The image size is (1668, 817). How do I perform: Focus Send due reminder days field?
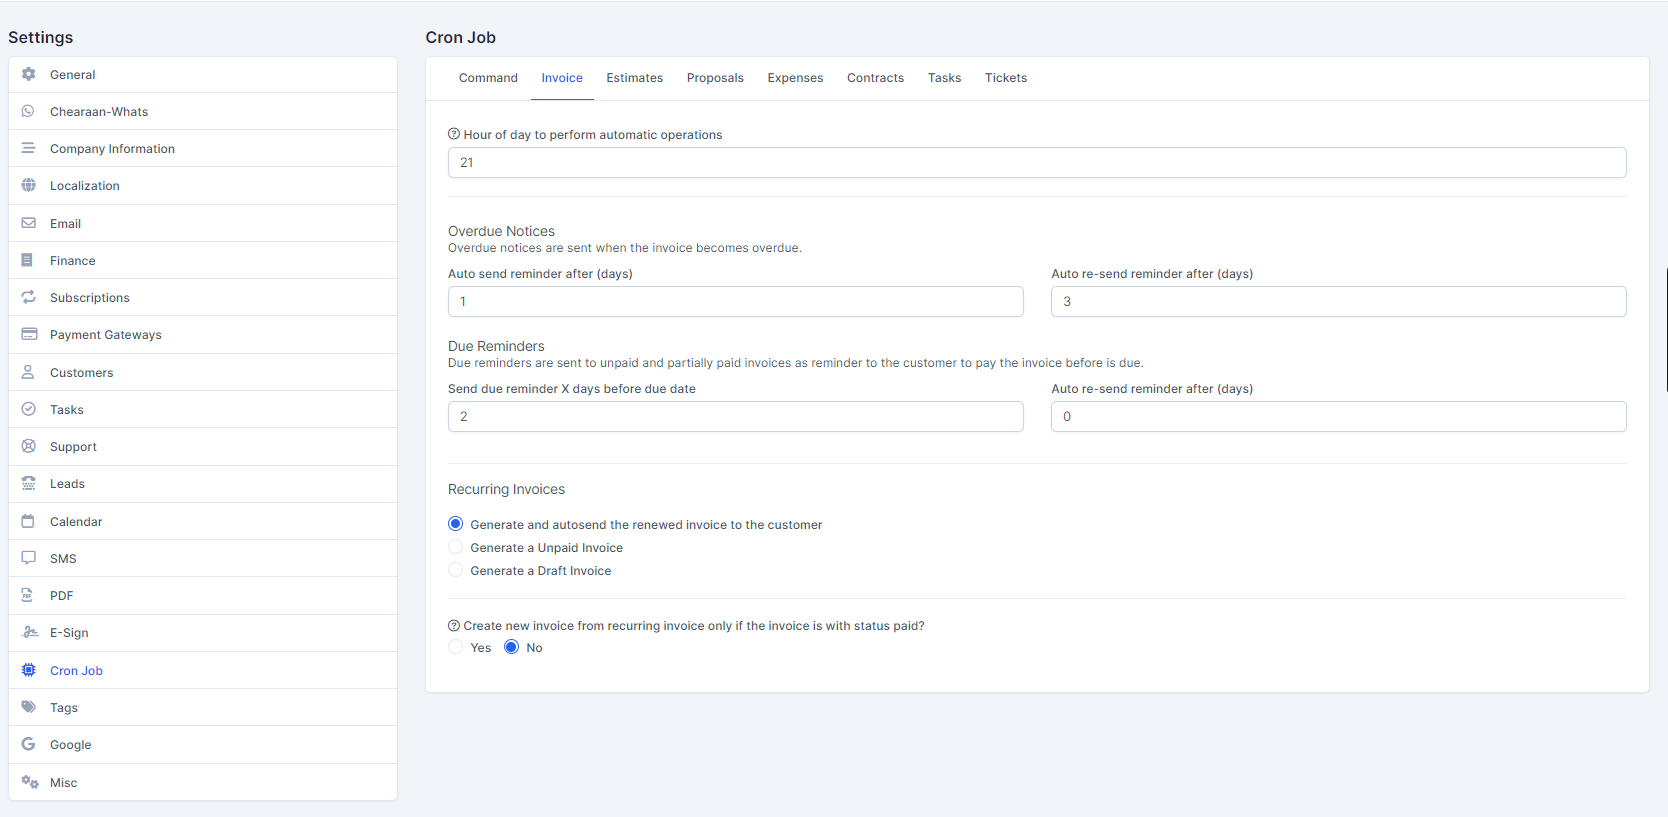click(735, 416)
